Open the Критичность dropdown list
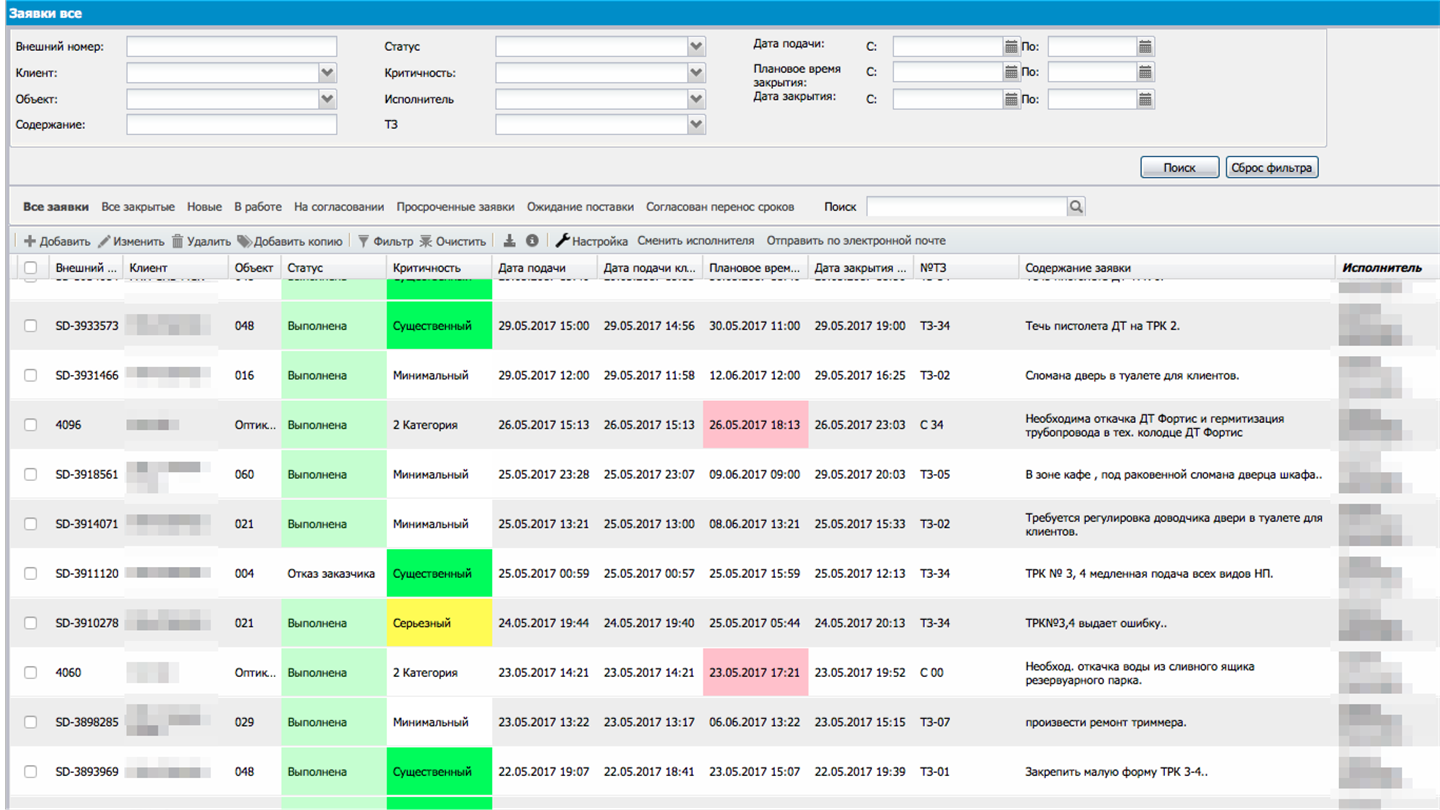 [696, 73]
